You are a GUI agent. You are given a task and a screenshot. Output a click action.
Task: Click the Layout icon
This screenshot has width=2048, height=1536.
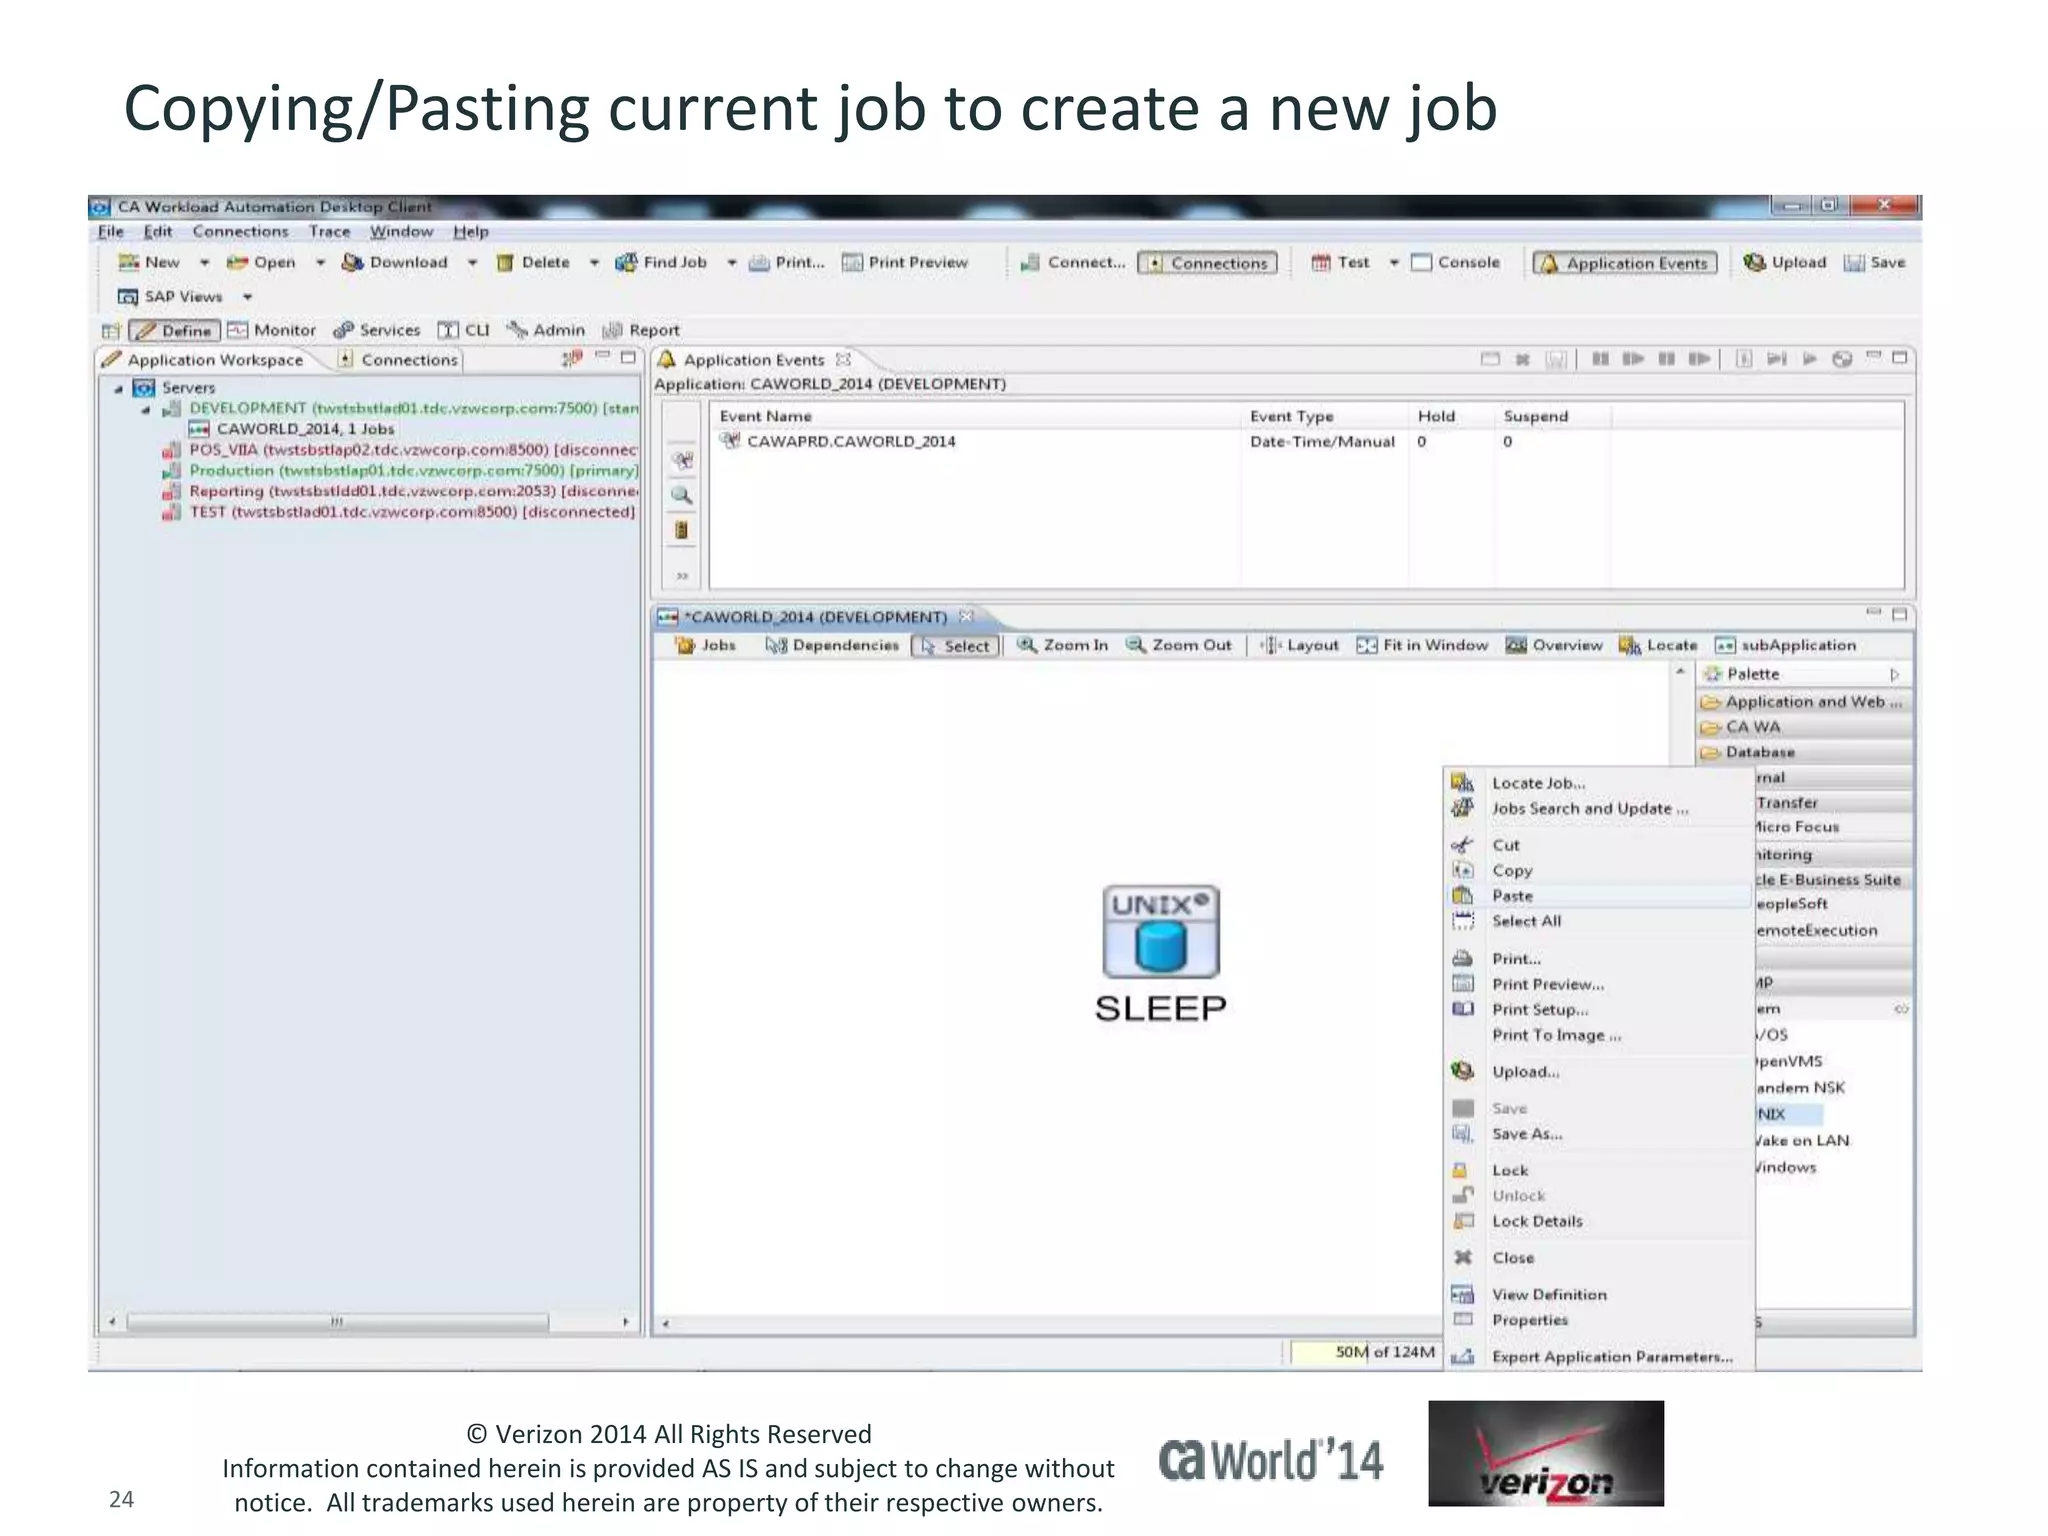tap(1270, 645)
